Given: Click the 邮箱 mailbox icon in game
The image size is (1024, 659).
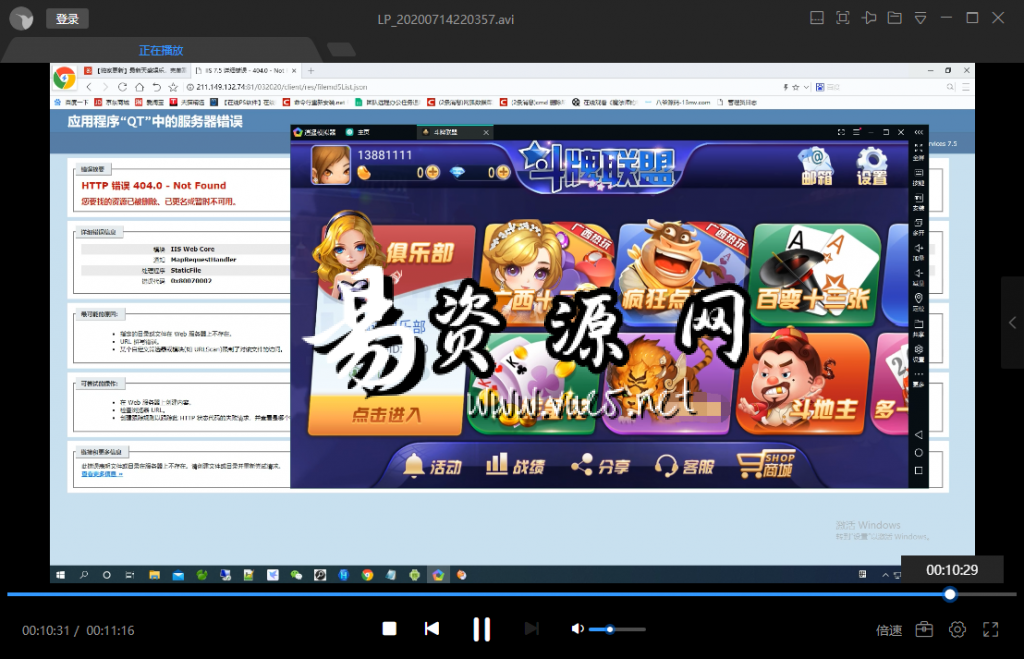Looking at the screenshot, I should point(817,167).
